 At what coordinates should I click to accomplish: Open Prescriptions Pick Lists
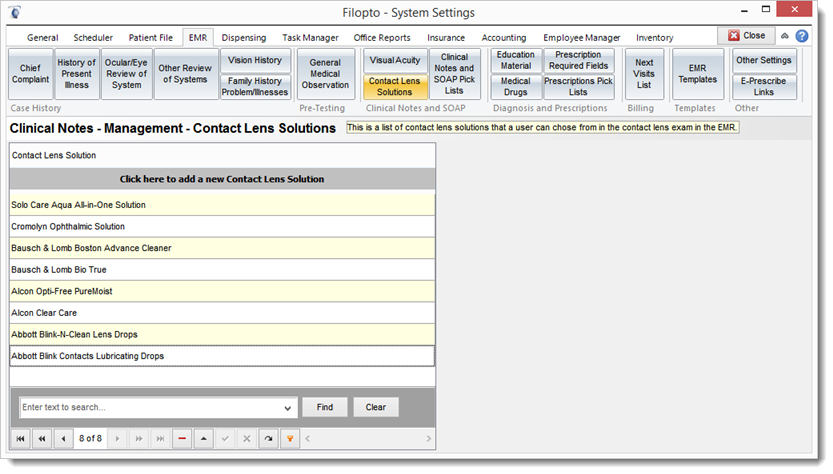579,87
